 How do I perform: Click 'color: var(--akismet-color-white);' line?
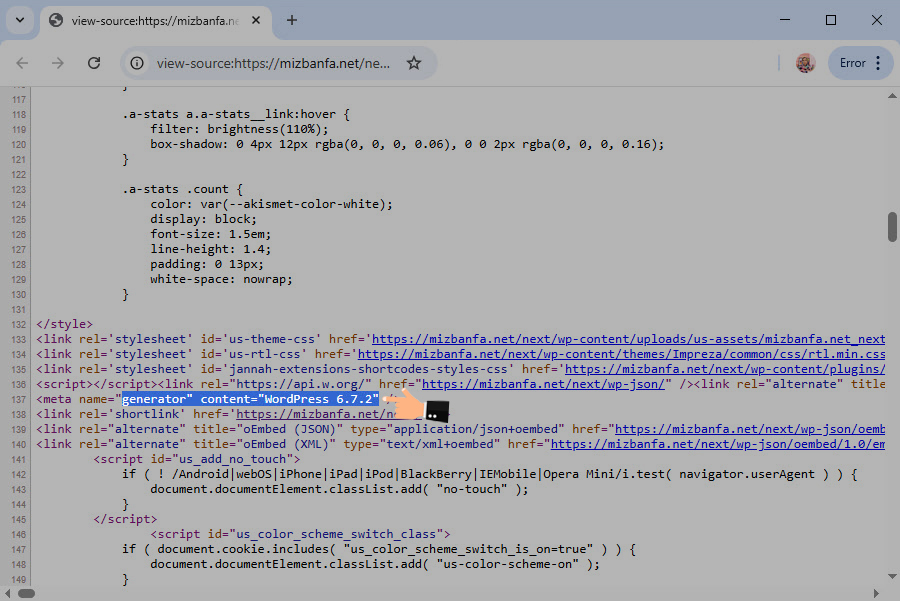click(271, 204)
